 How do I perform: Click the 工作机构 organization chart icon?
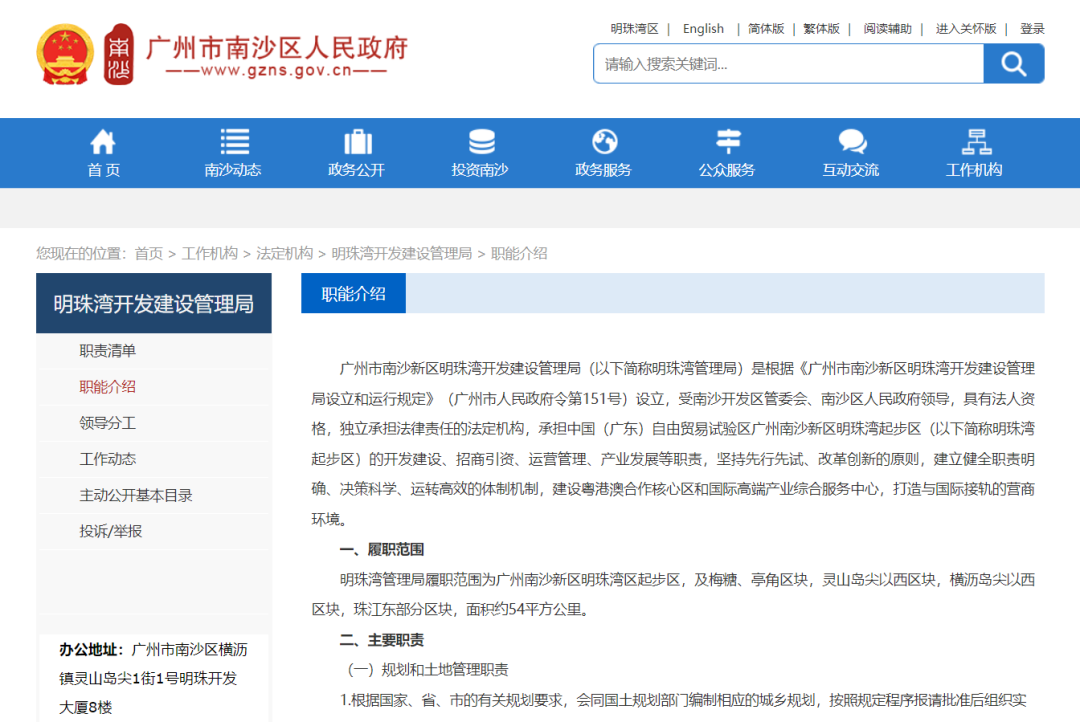pos(975,141)
